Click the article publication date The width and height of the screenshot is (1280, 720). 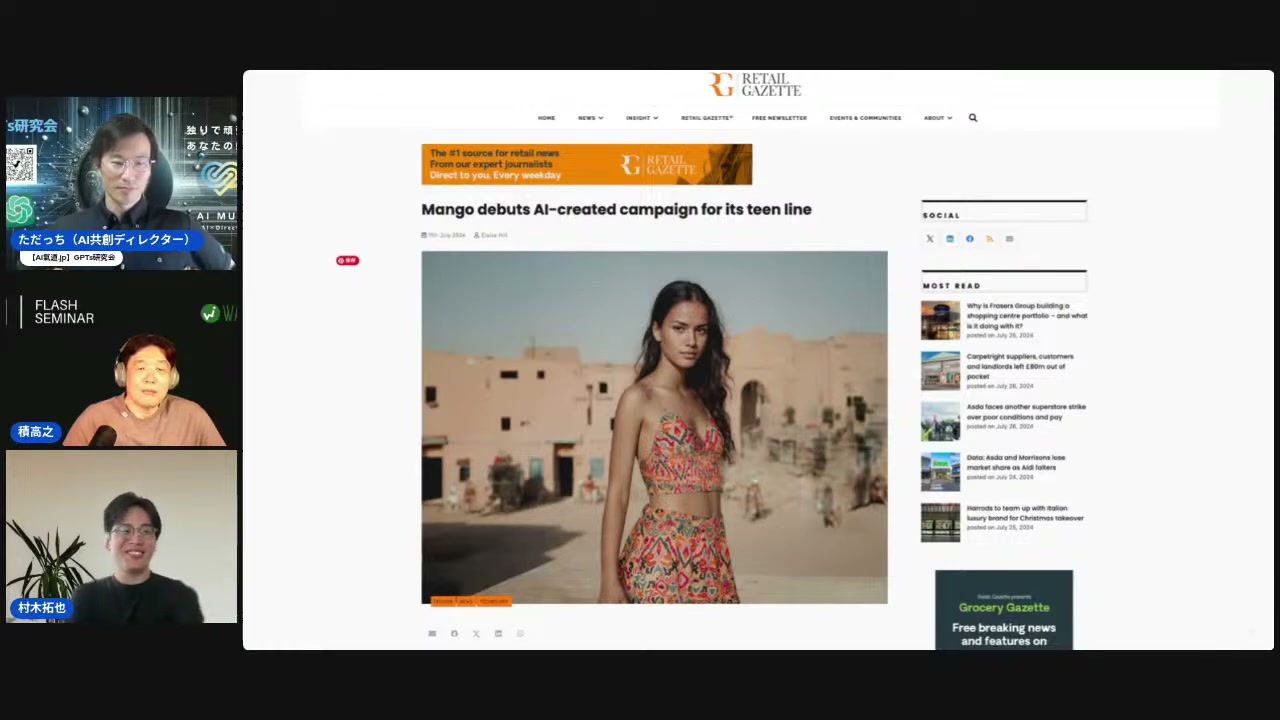[x=444, y=235]
